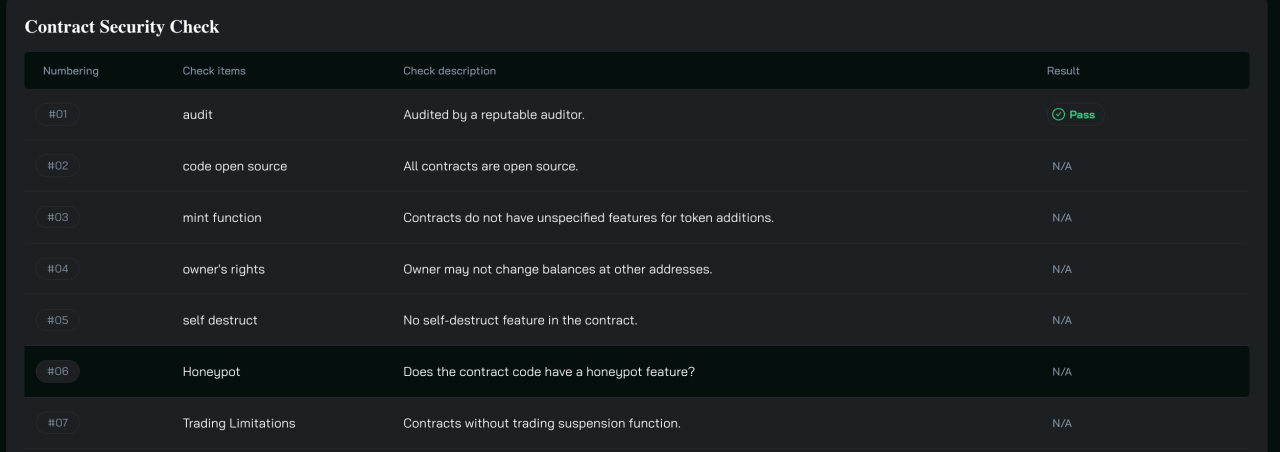Screen dimensions: 1280x452
Task: Click the Check description column header
Action: [x=449, y=71]
